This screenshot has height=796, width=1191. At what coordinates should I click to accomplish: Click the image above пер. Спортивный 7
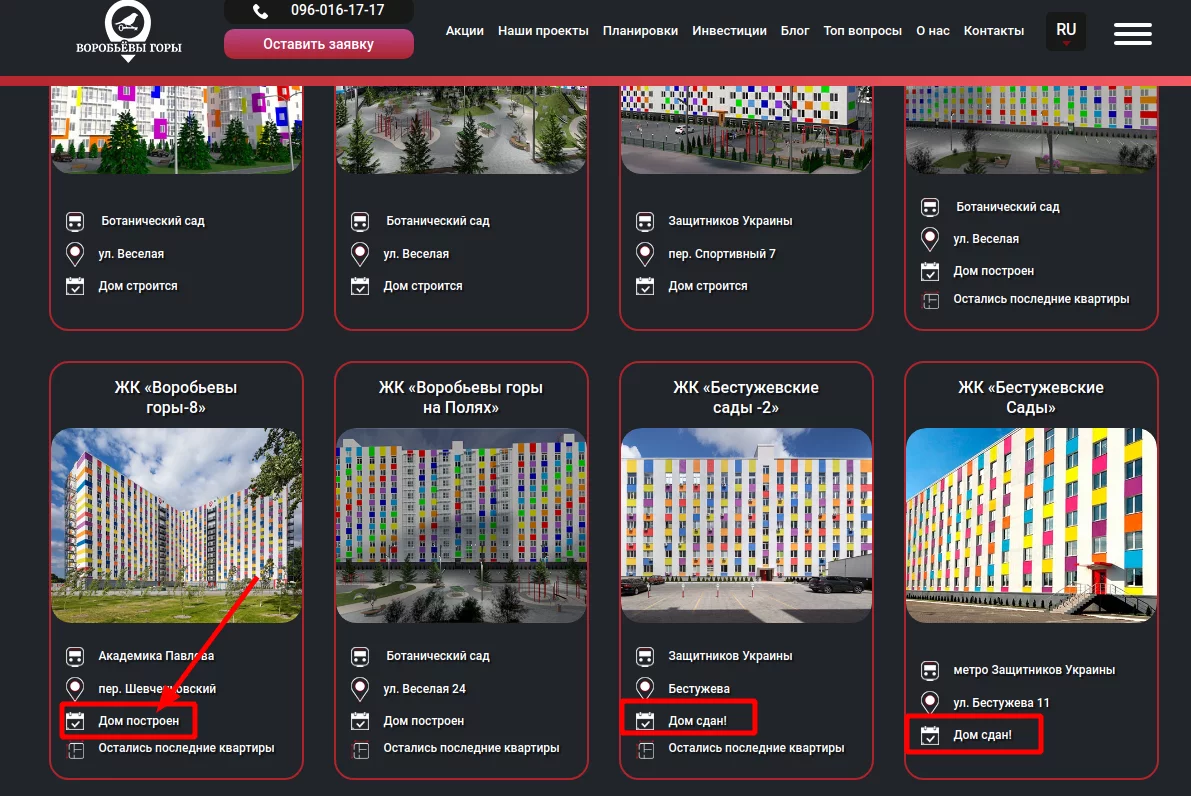[x=746, y=129]
